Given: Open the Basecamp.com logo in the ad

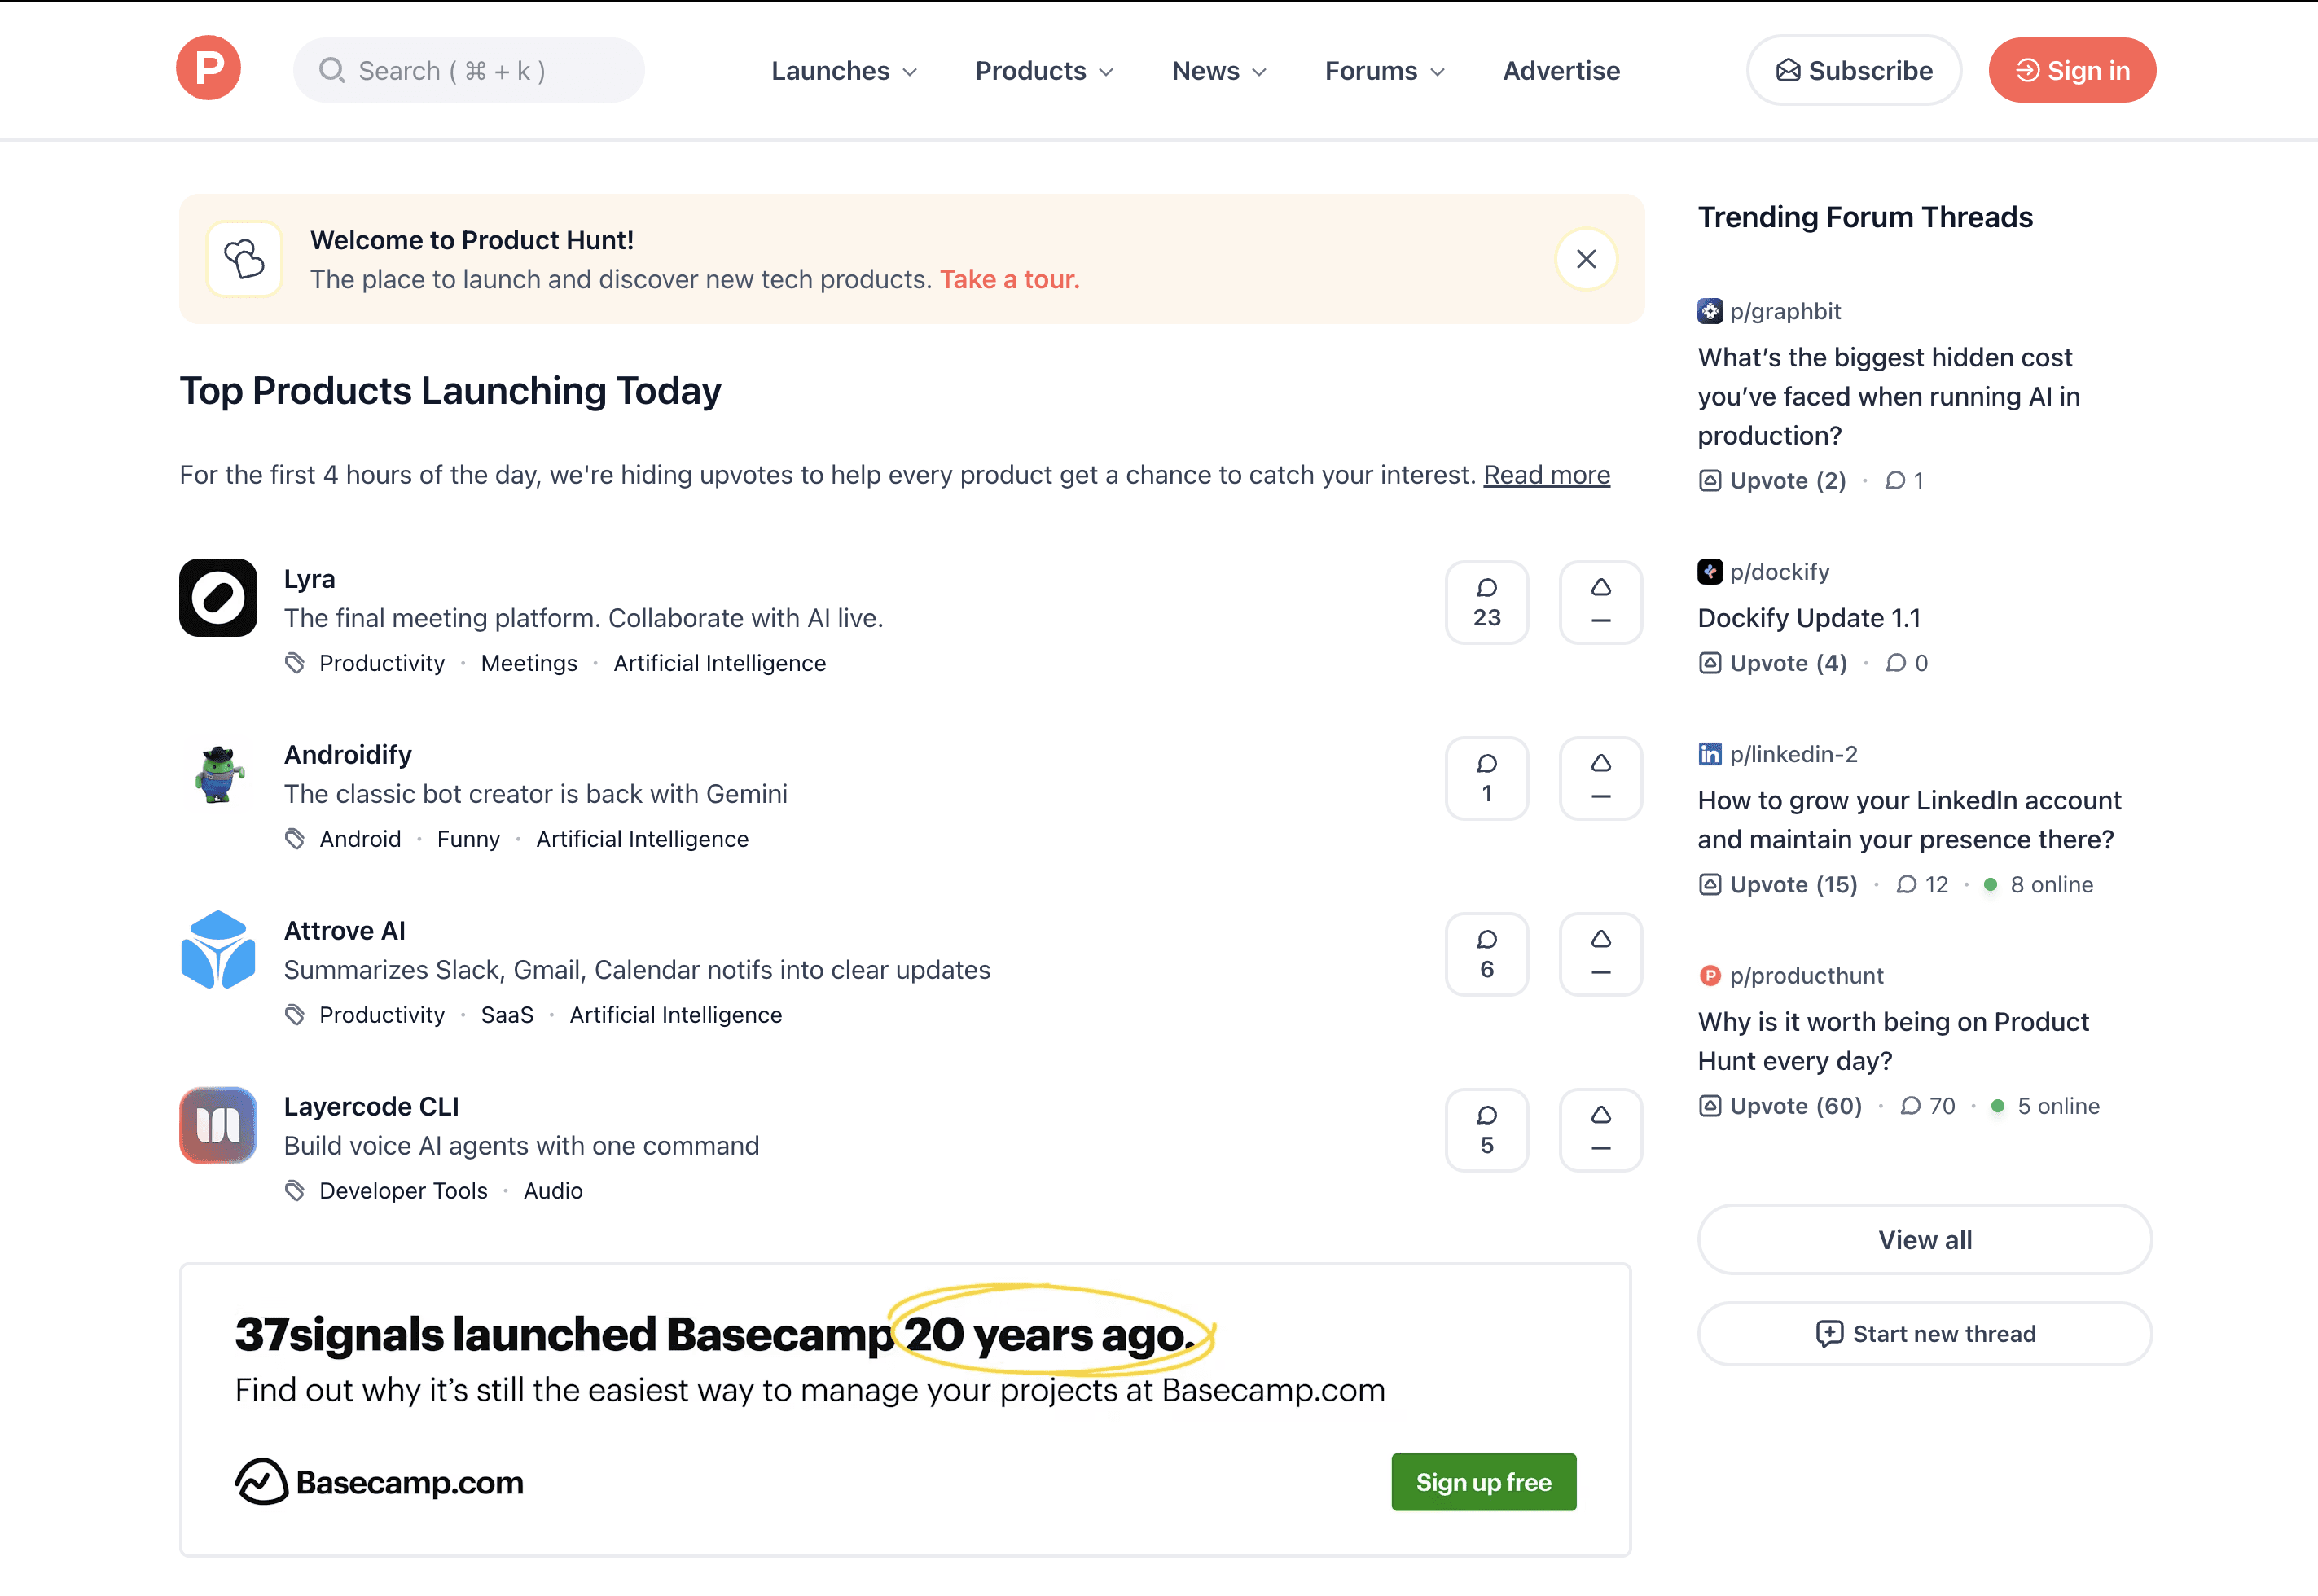Looking at the screenshot, I should (x=379, y=1482).
